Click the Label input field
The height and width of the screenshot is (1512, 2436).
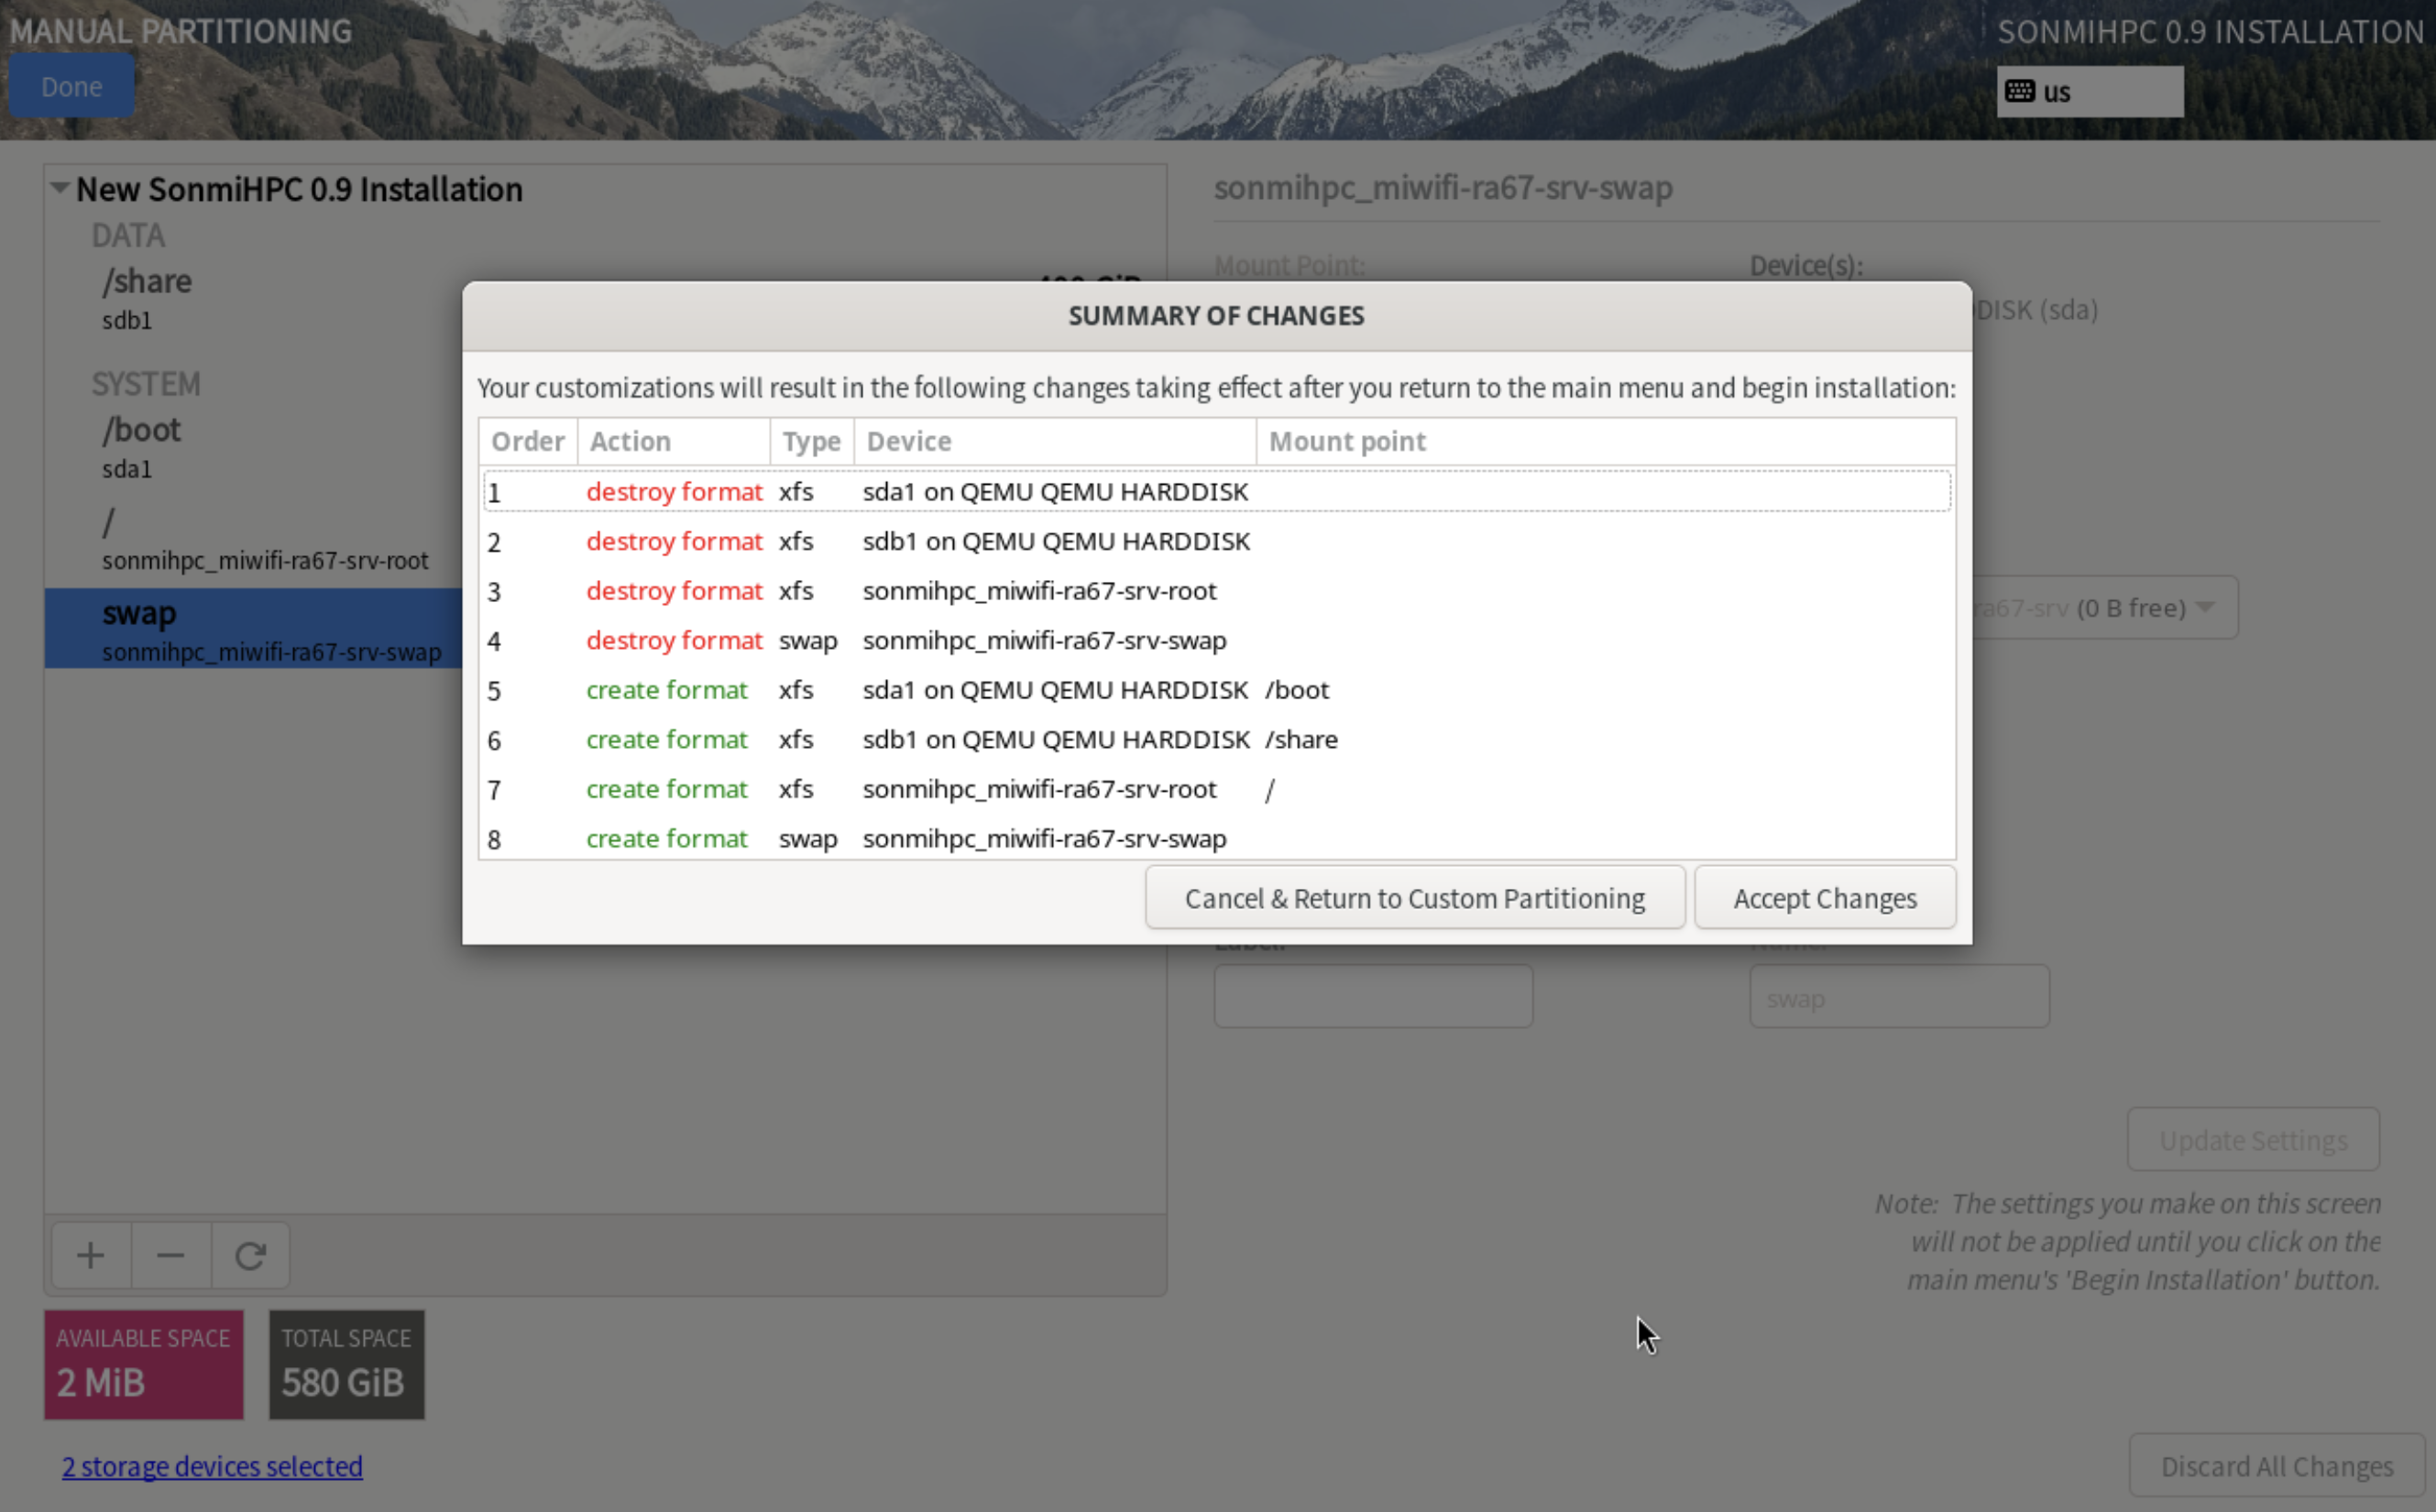click(1372, 996)
